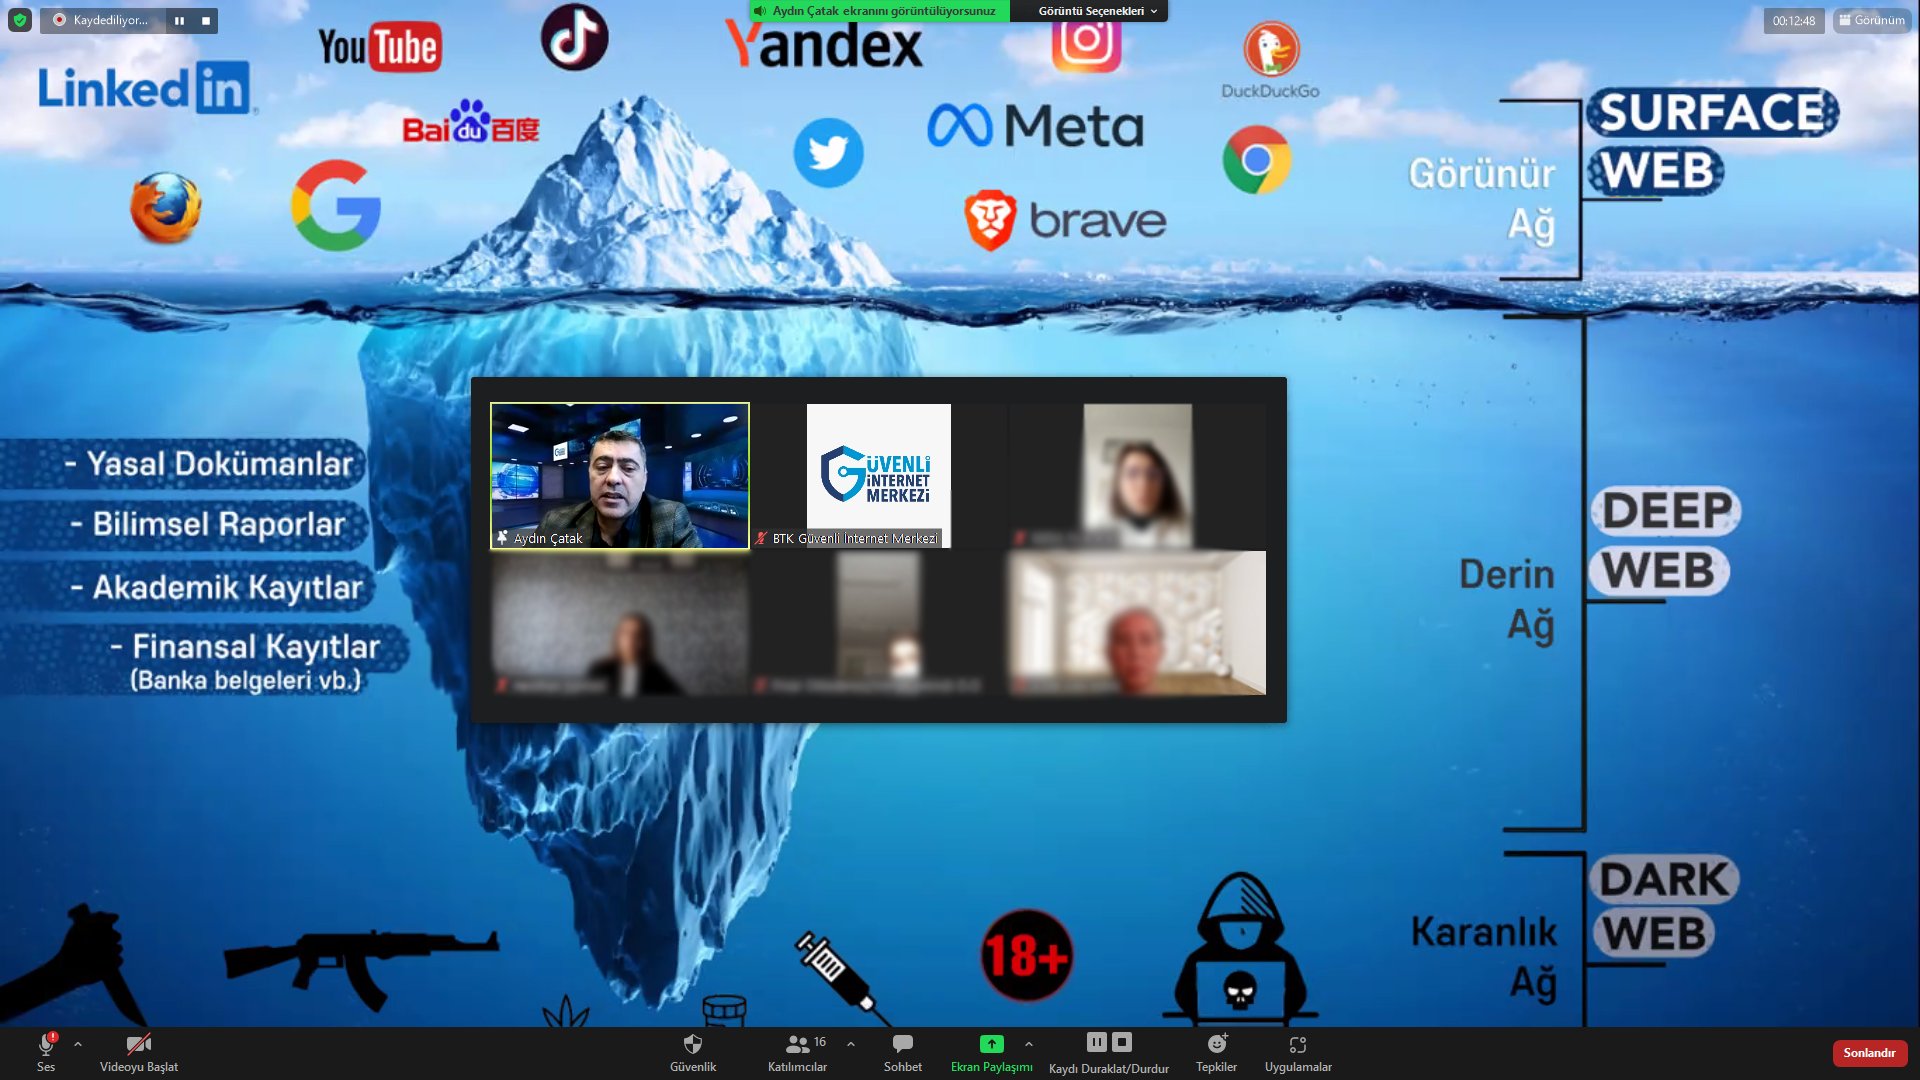Screen dimensions: 1920x1080
Task: Click the Aydın Çatak sharing screen notification
Action: coord(879,11)
